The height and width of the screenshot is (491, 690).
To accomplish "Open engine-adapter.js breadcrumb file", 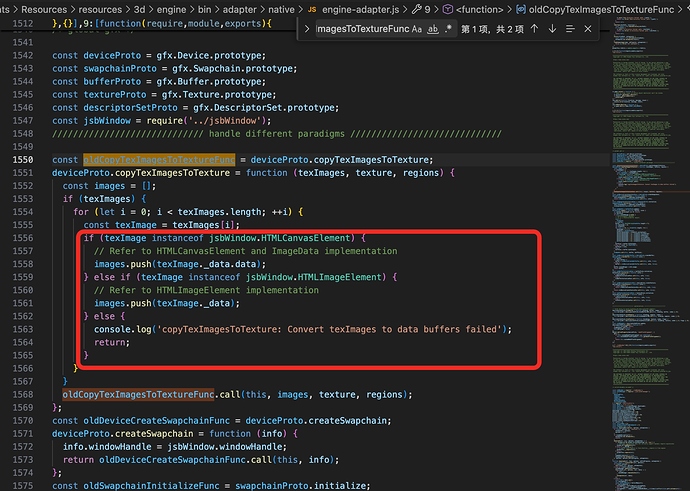I will 361,9.
